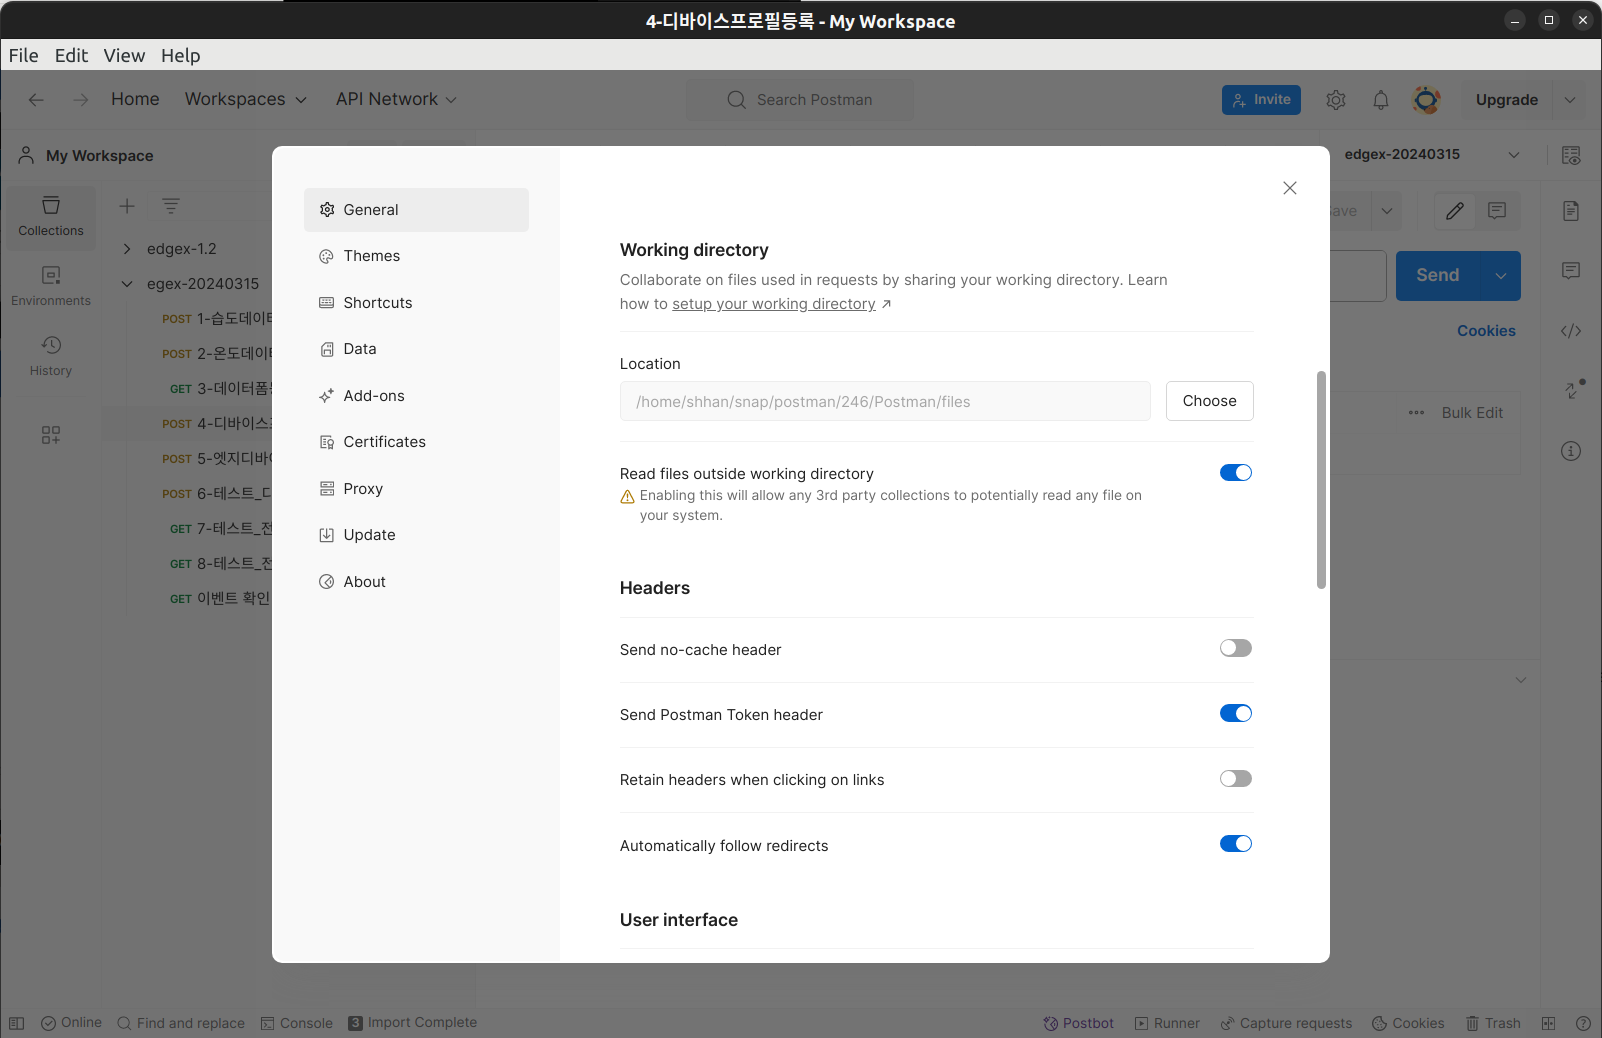1602x1038 pixels.
Task: Open Capture requests in the status bar
Action: tap(1286, 1023)
